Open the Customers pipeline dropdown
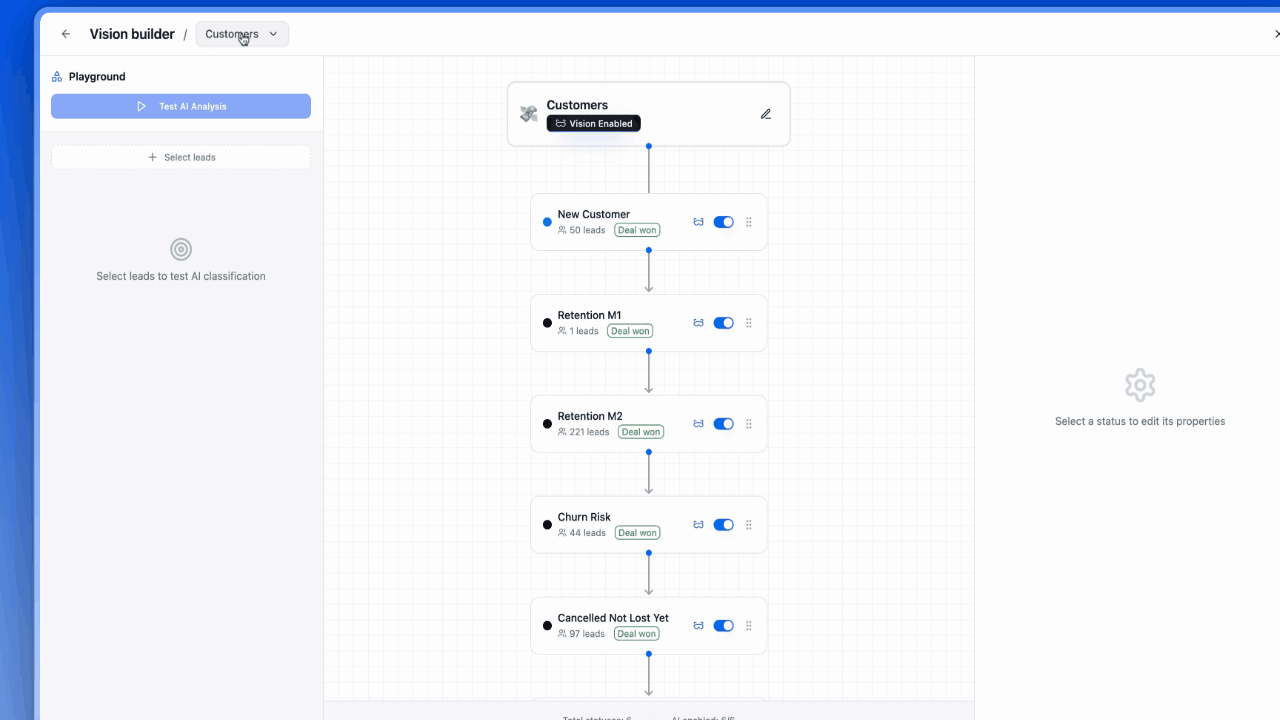The height and width of the screenshot is (720, 1280). 242,34
